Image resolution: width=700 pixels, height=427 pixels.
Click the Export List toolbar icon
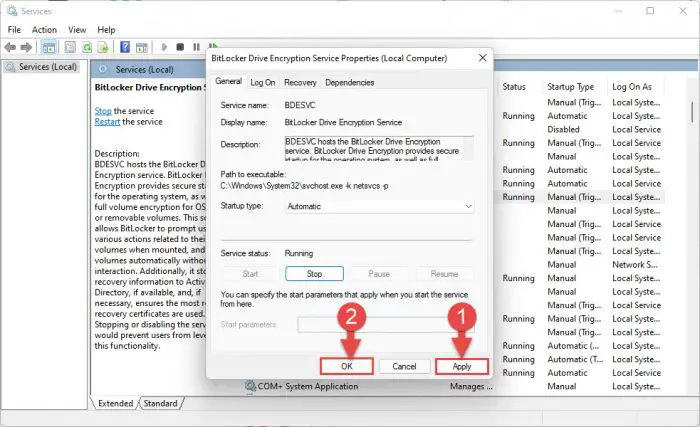pos(104,47)
